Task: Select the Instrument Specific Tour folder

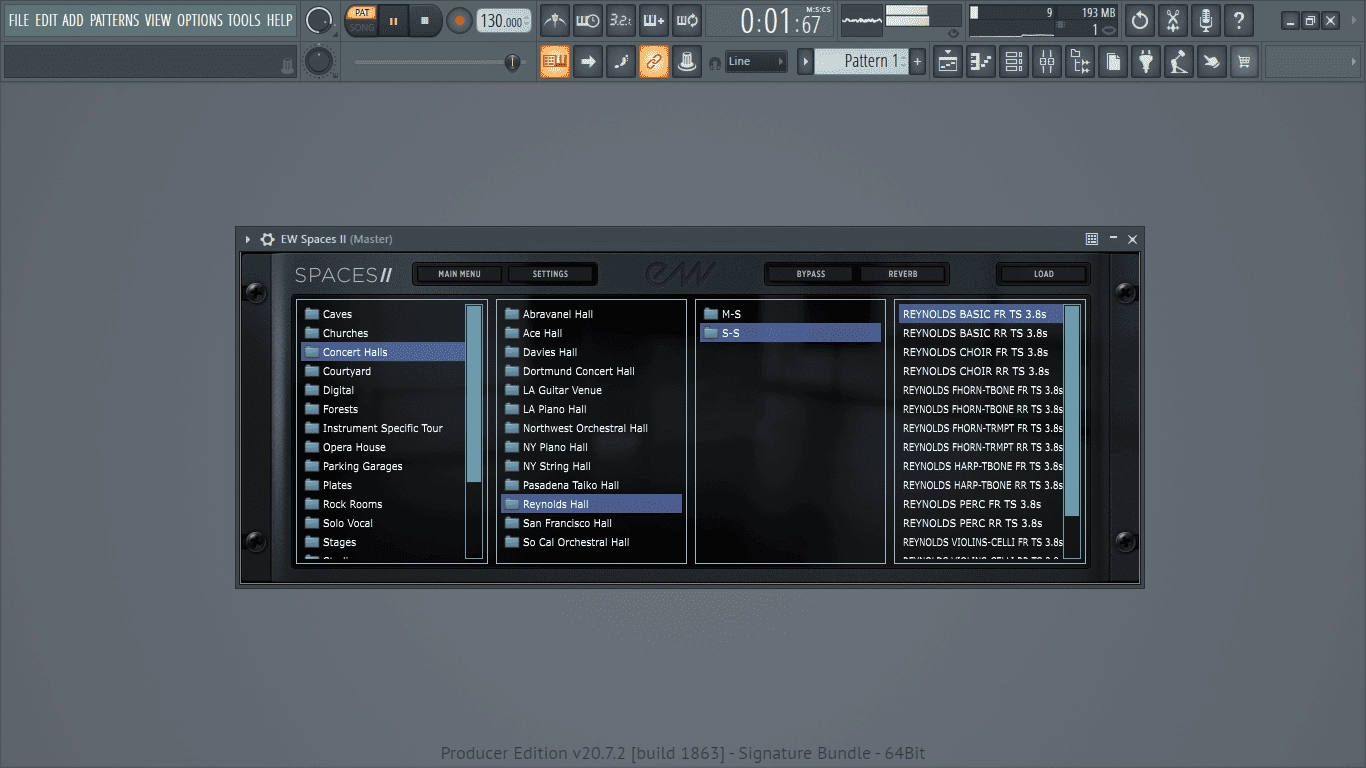Action: click(x=383, y=428)
